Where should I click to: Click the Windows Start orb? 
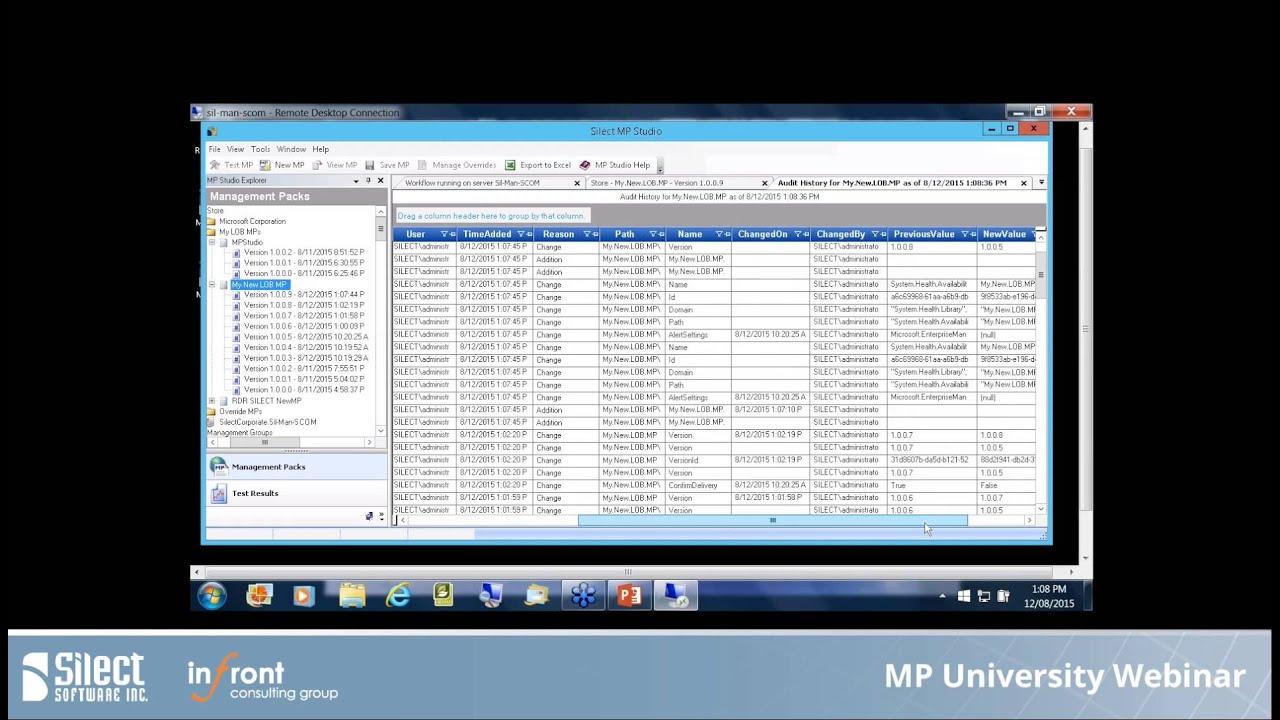coord(212,596)
